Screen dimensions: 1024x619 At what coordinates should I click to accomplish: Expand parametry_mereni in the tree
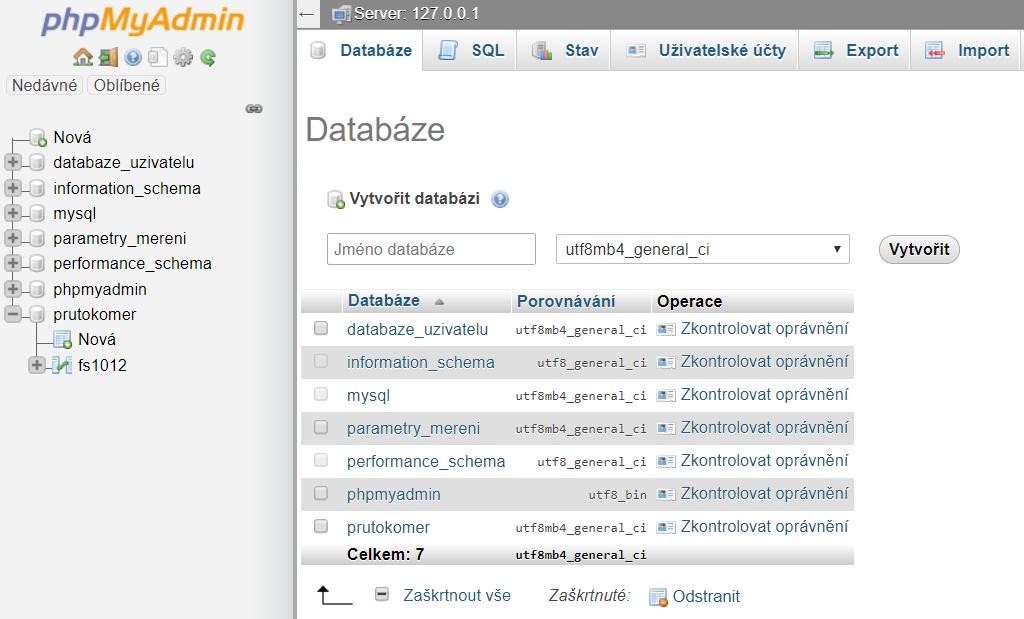[x=13, y=238]
